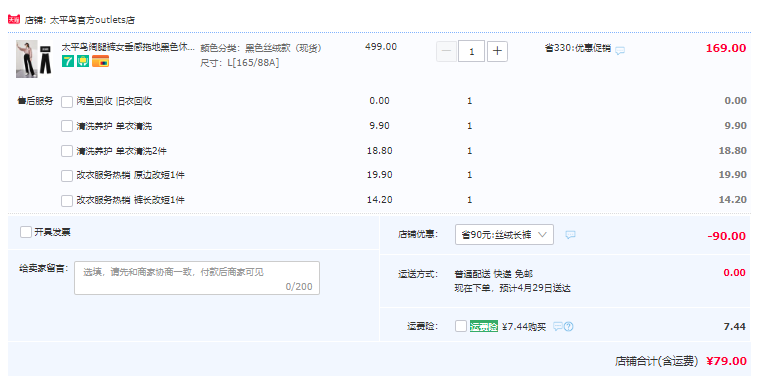Viewport: 757px width, 376px height.
Task: Click the chat bubble icon next to ¥7.44购买
Action: click(x=558, y=327)
